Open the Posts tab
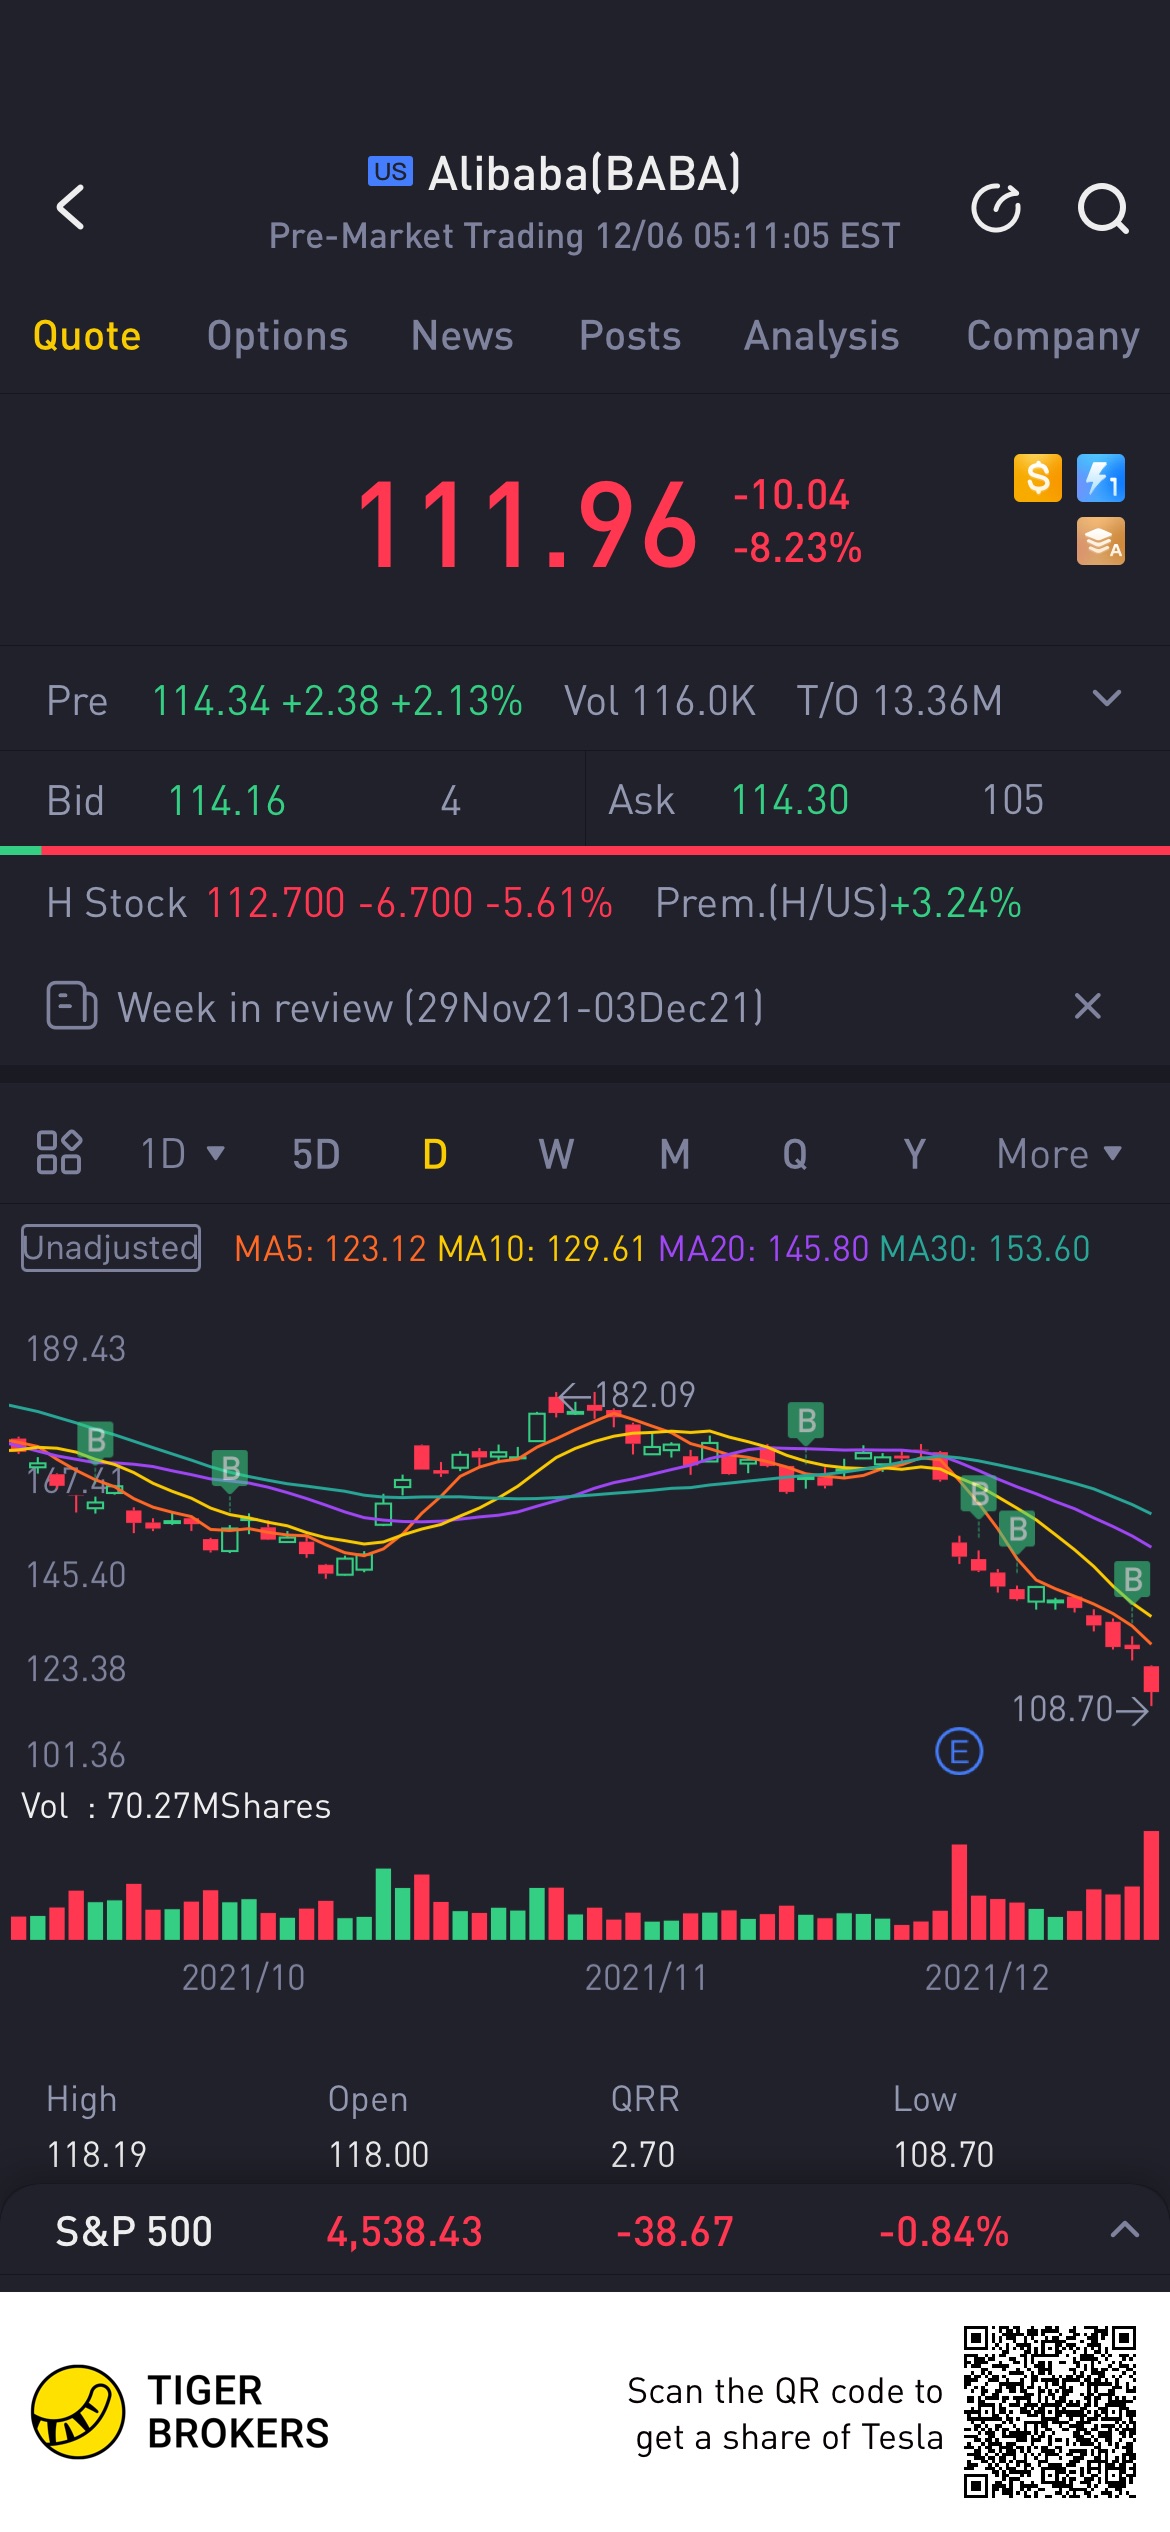The height and width of the screenshot is (2532, 1170). point(630,336)
